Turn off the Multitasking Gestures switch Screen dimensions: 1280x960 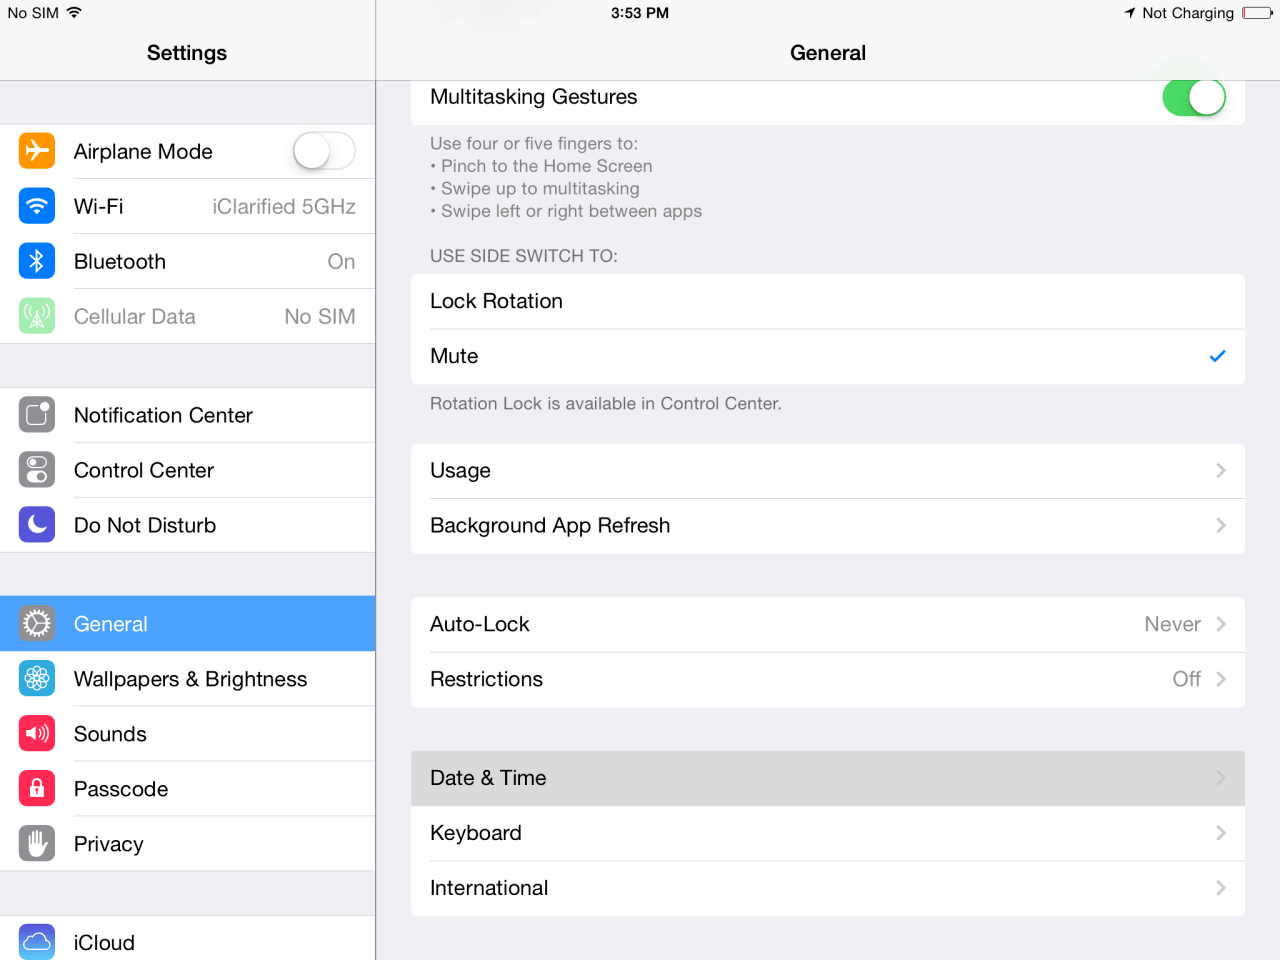[x=1193, y=98]
